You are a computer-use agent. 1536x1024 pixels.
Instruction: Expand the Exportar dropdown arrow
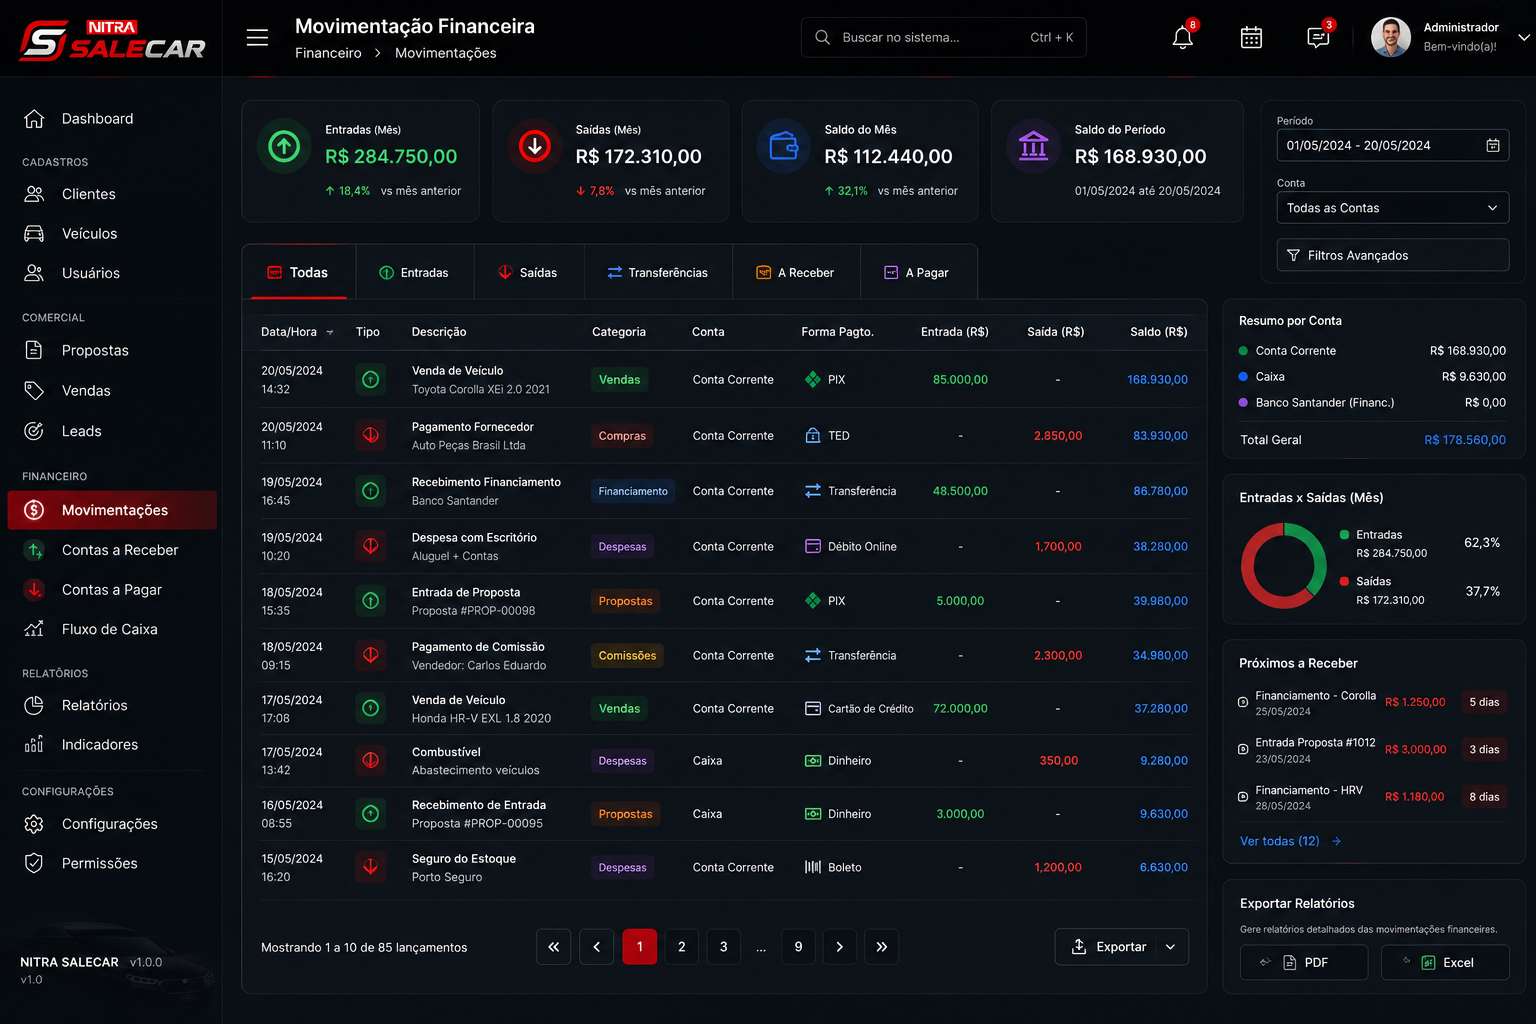click(1170, 947)
